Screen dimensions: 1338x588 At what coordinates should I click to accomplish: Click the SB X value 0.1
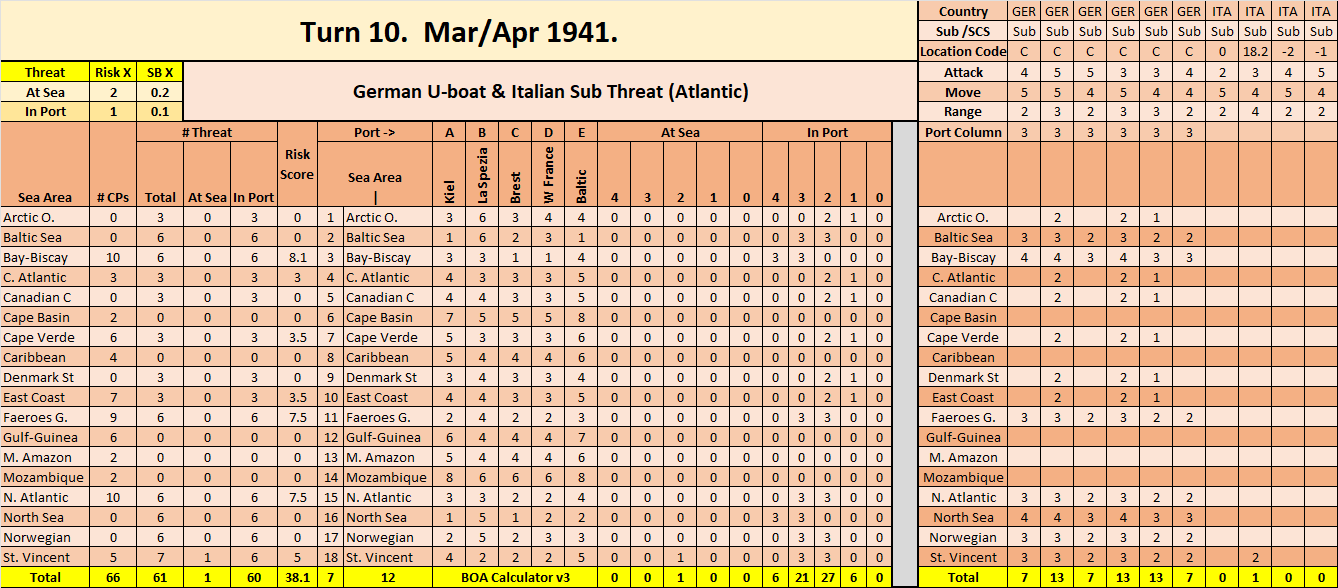pyautogui.click(x=160, y=112)
